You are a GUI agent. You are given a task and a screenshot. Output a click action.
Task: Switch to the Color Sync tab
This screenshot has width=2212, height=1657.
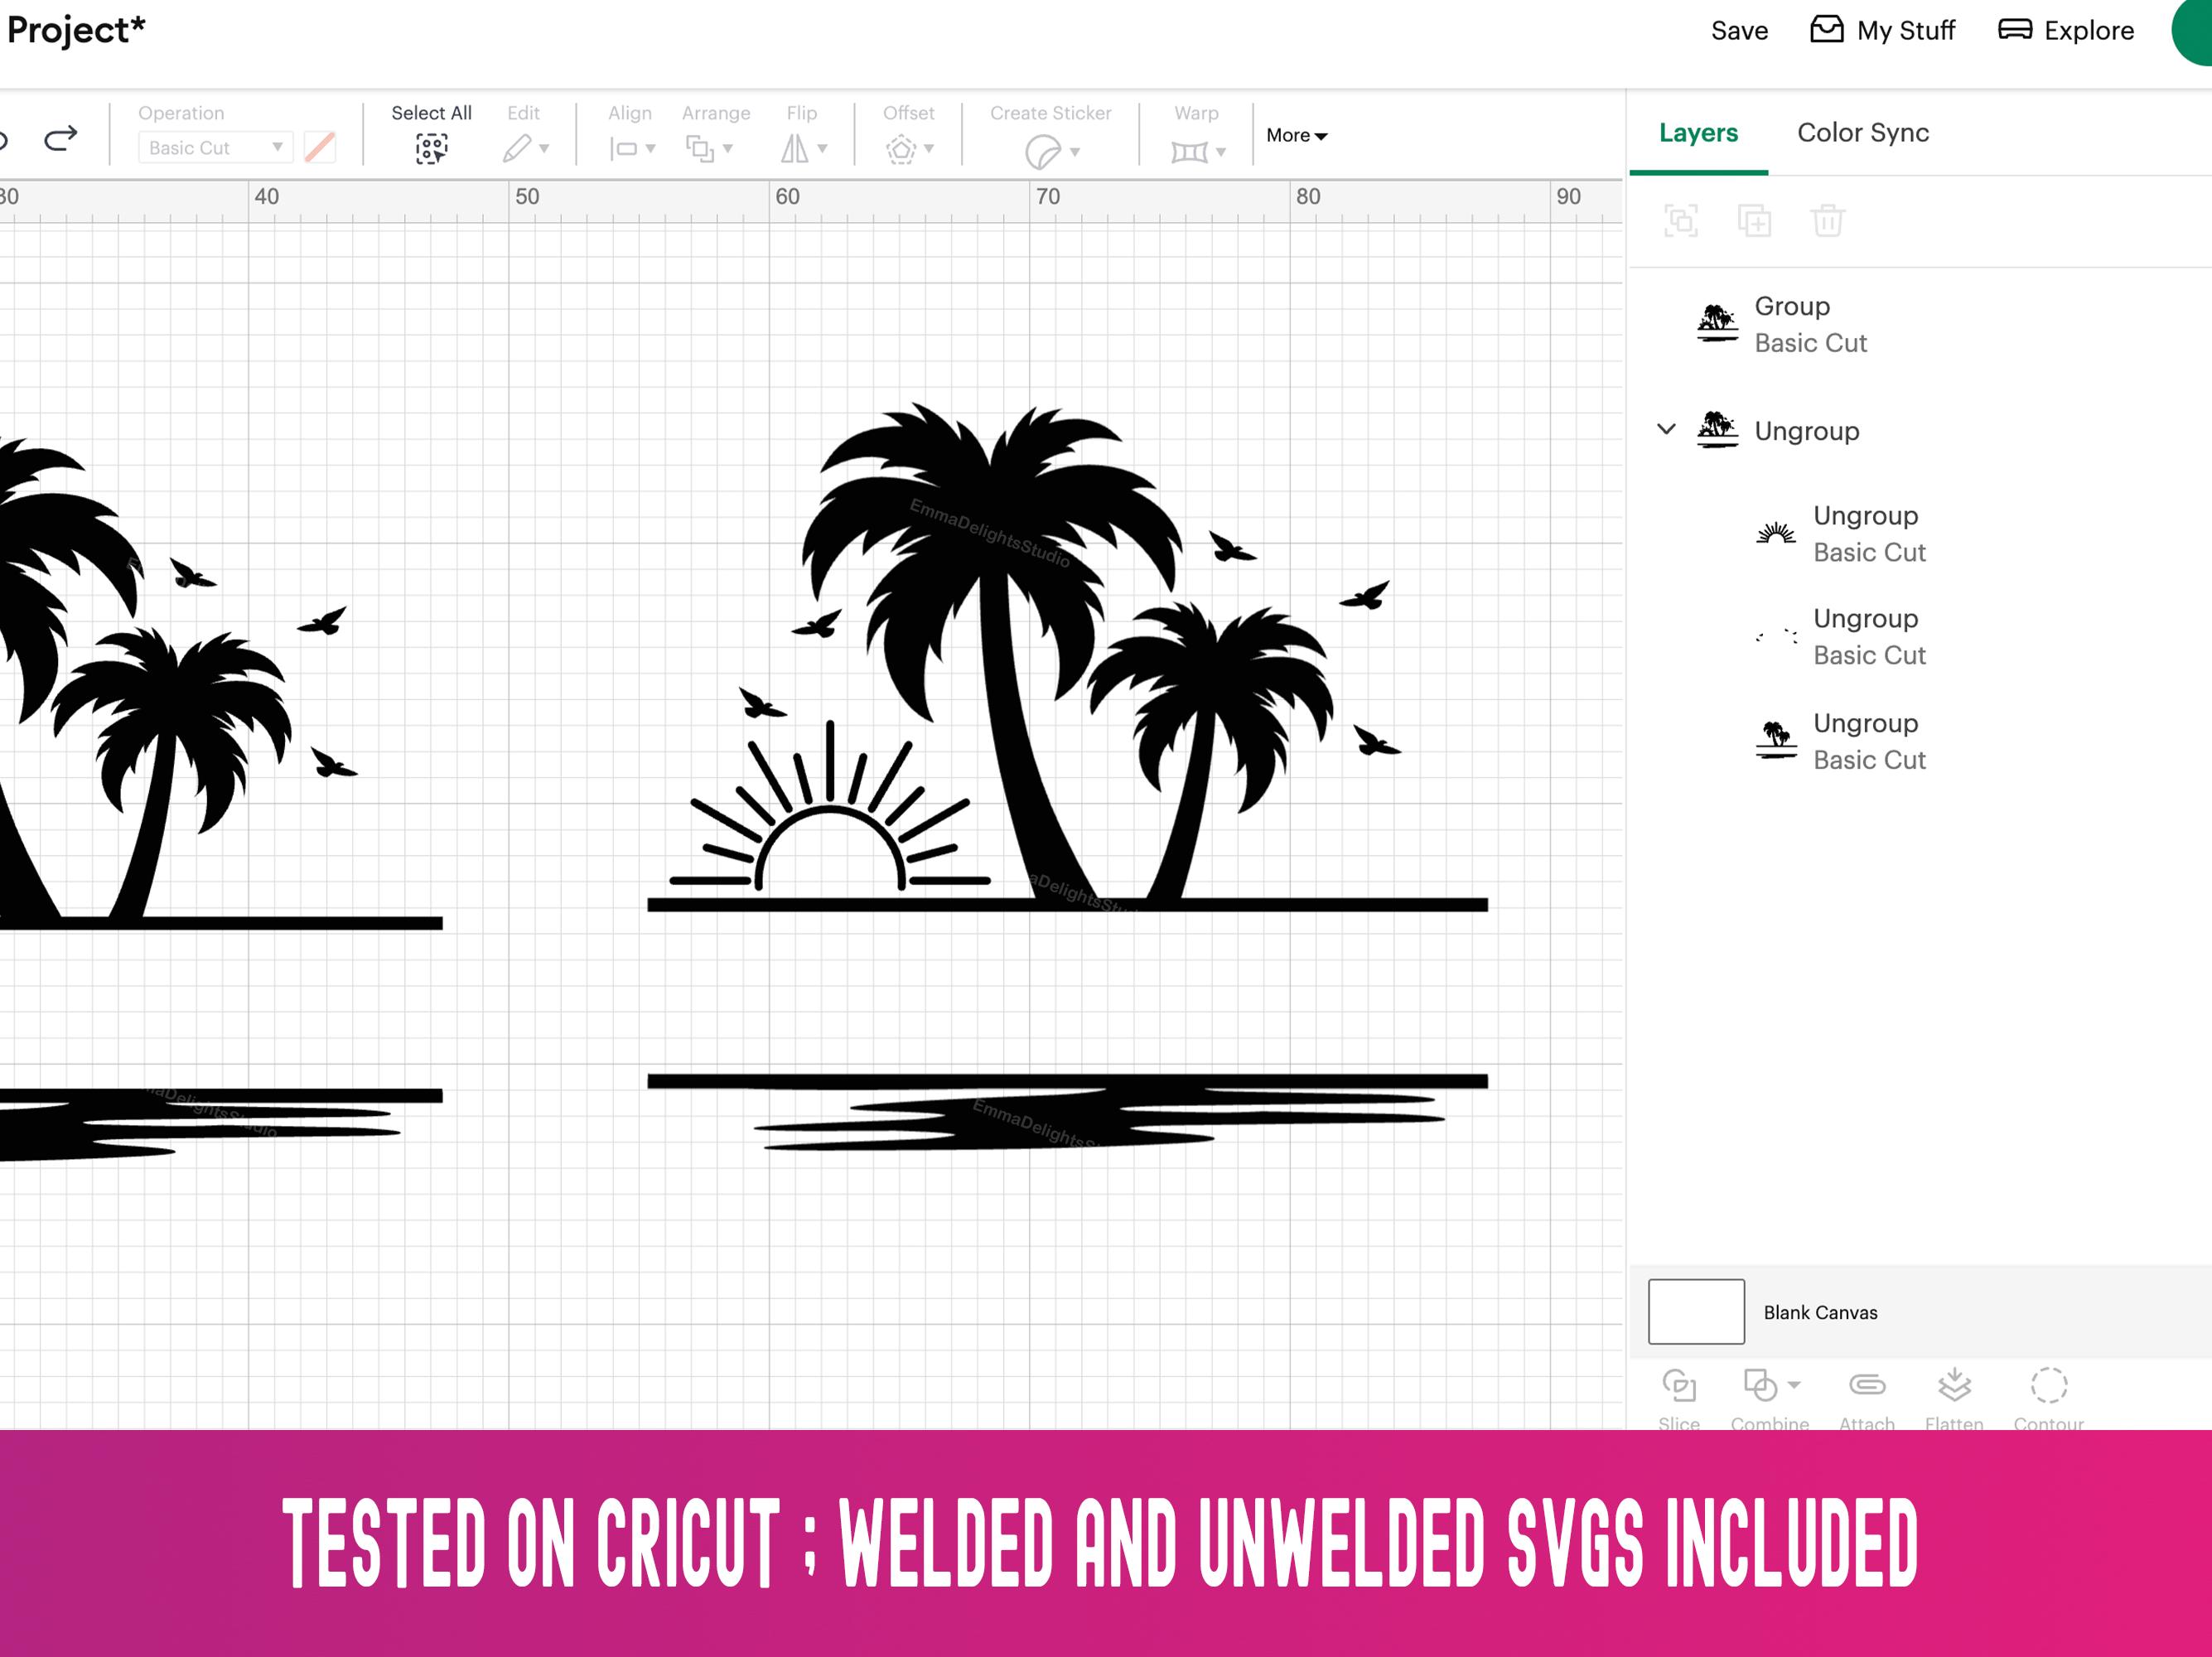pos(1862,133)
